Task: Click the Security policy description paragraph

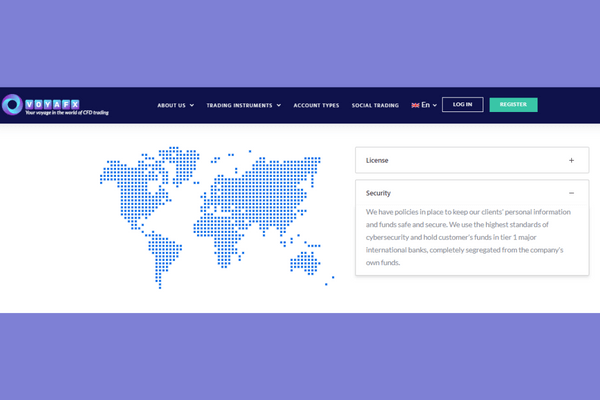Action: [468, 237]
